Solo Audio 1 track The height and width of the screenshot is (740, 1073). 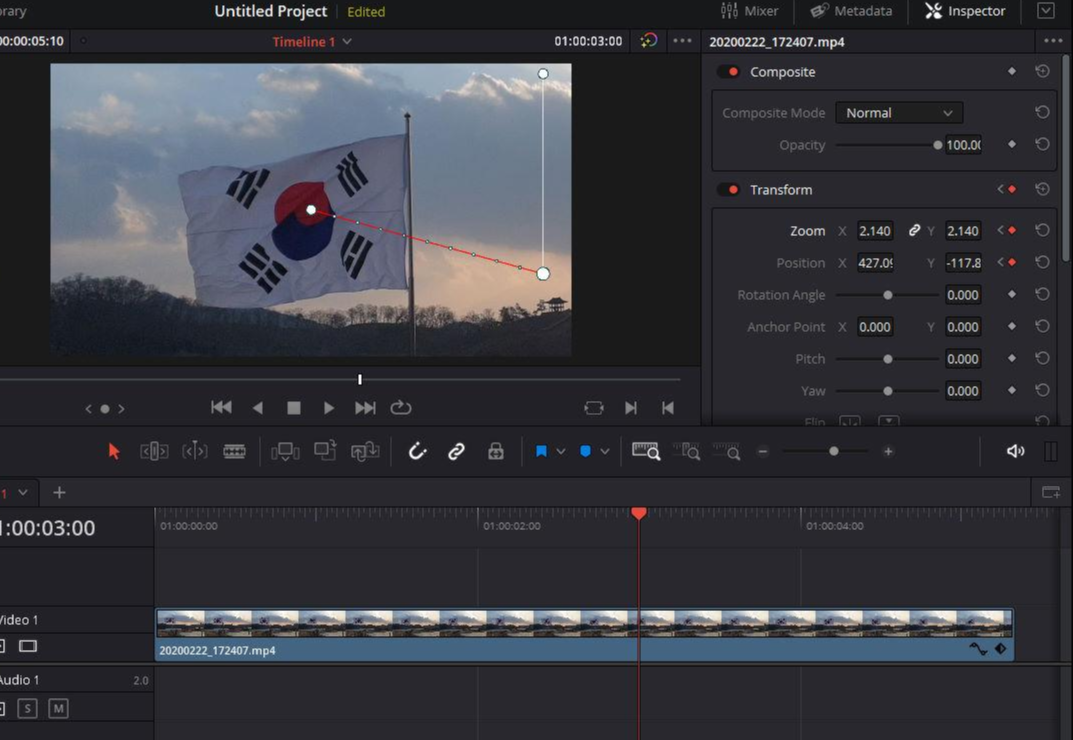pos(27,709)
